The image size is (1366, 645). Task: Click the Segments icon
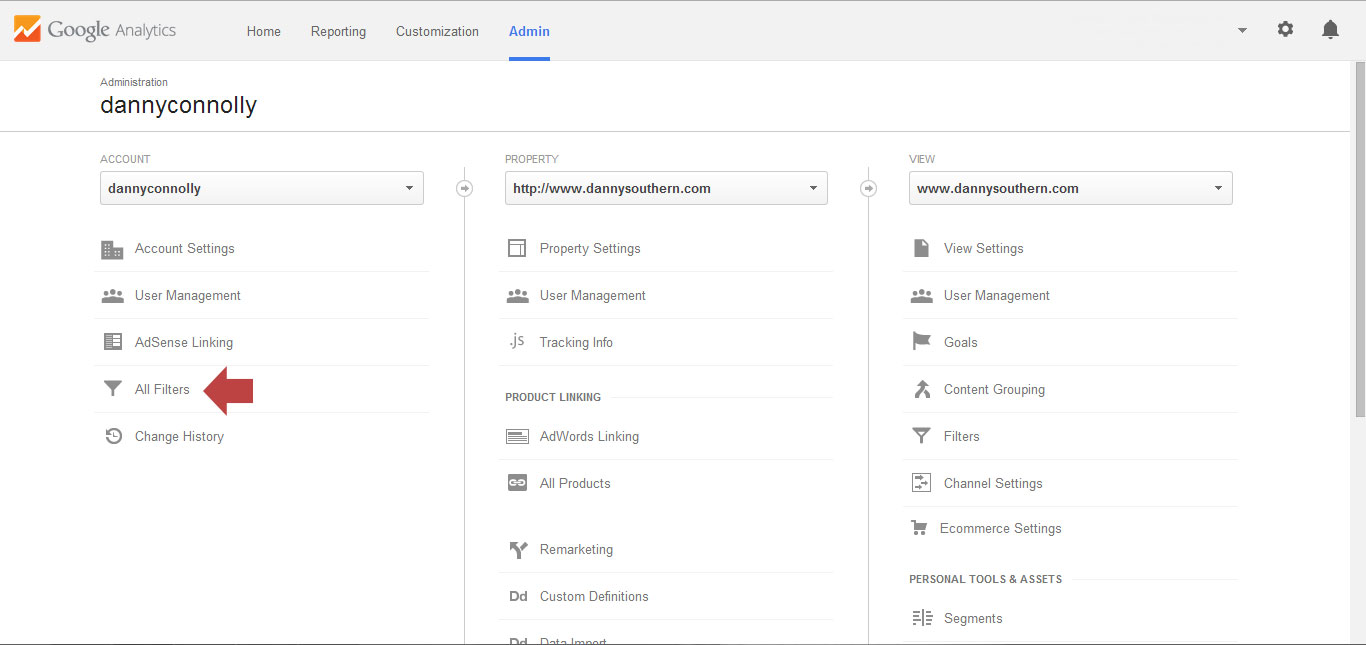(922, 619)
